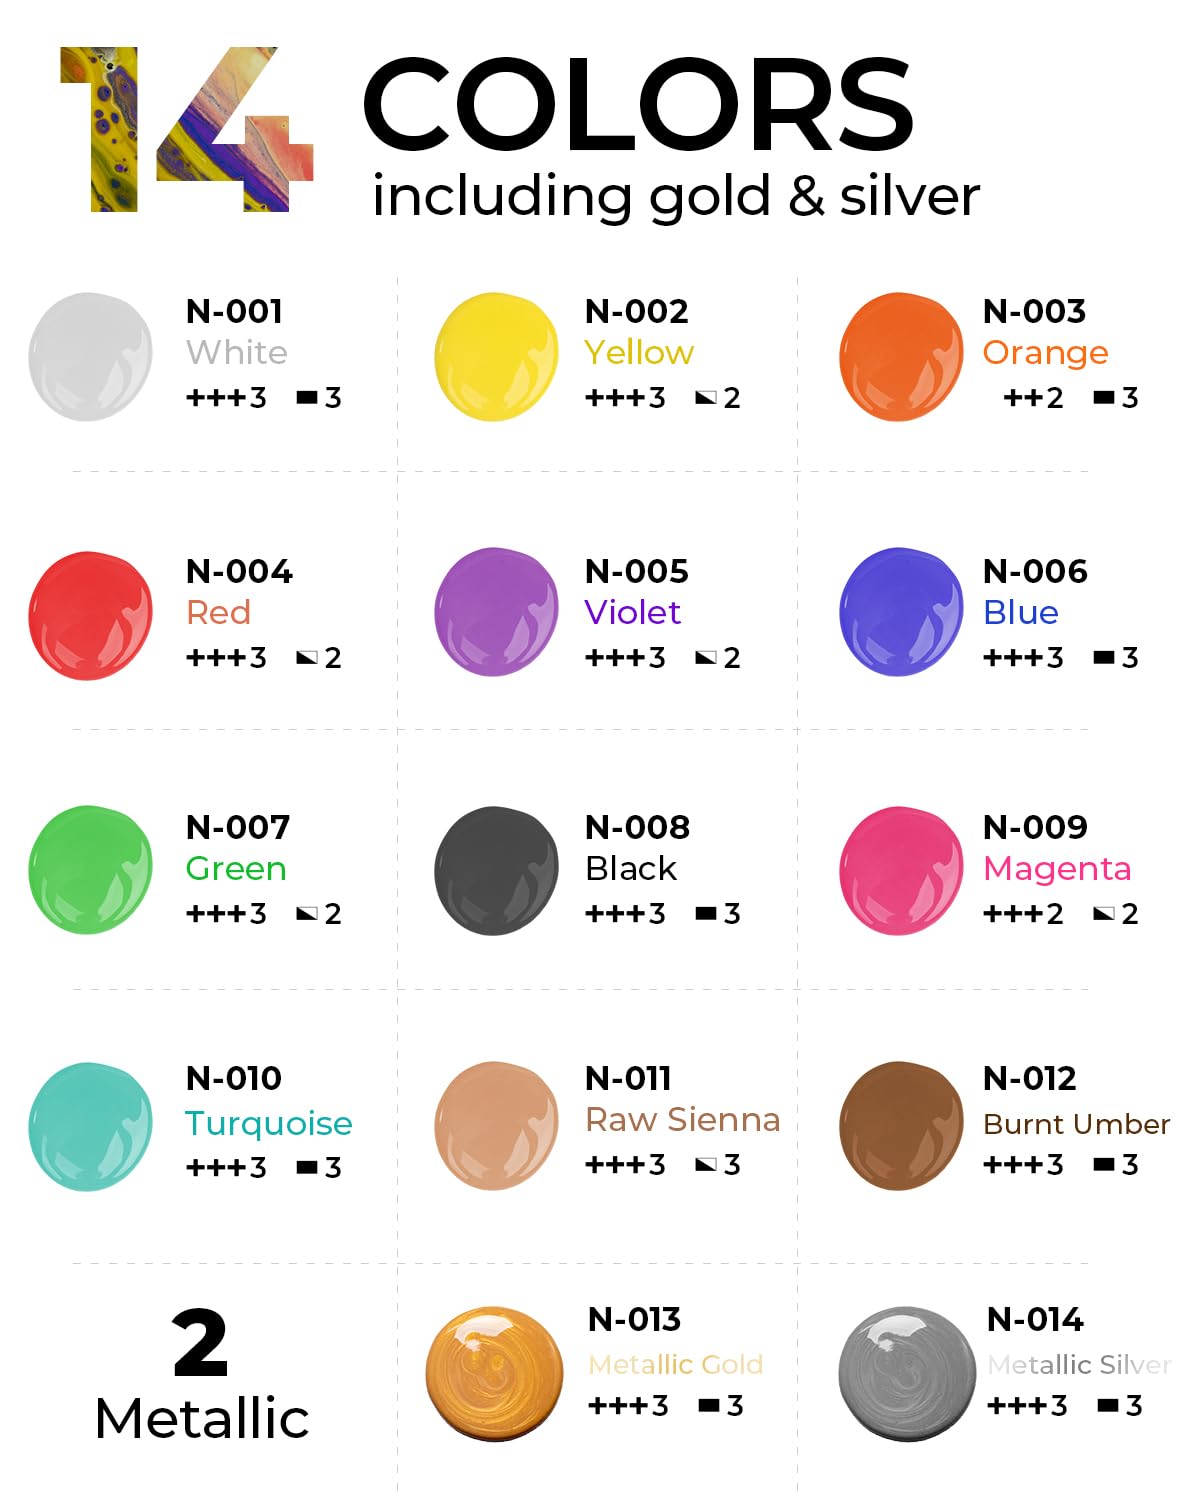This screenshot has width=1200, height=1500.
Task: Click the large COLORS heading
Action: pyautogui.click(x=638, y=104)
